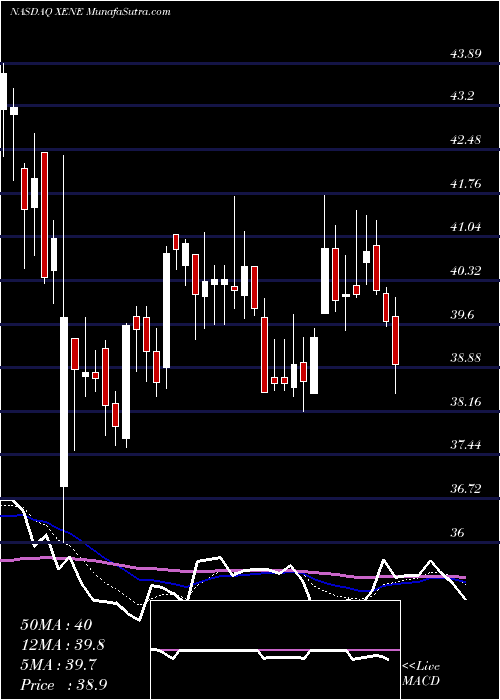Click the 43.89 price label
500x700 pixels.
(x=466, y=53)
